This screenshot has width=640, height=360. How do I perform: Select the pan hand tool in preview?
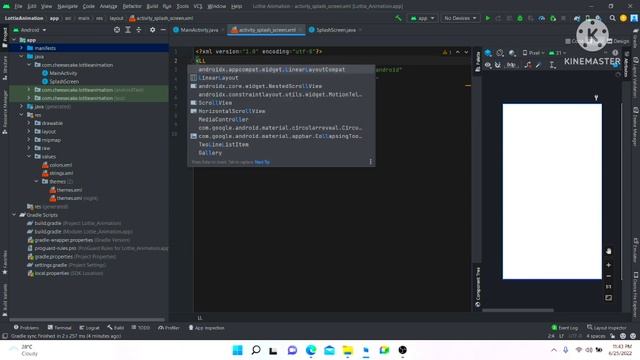(x=609, y=251)
